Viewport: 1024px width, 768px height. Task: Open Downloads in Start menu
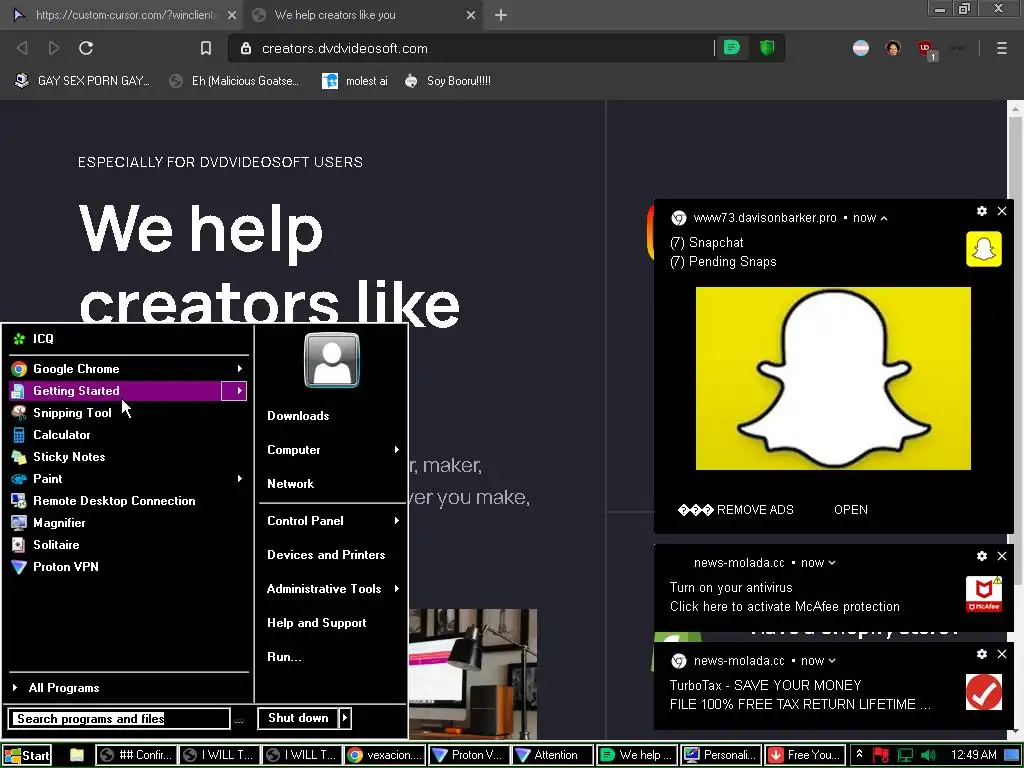click(298, 415)
